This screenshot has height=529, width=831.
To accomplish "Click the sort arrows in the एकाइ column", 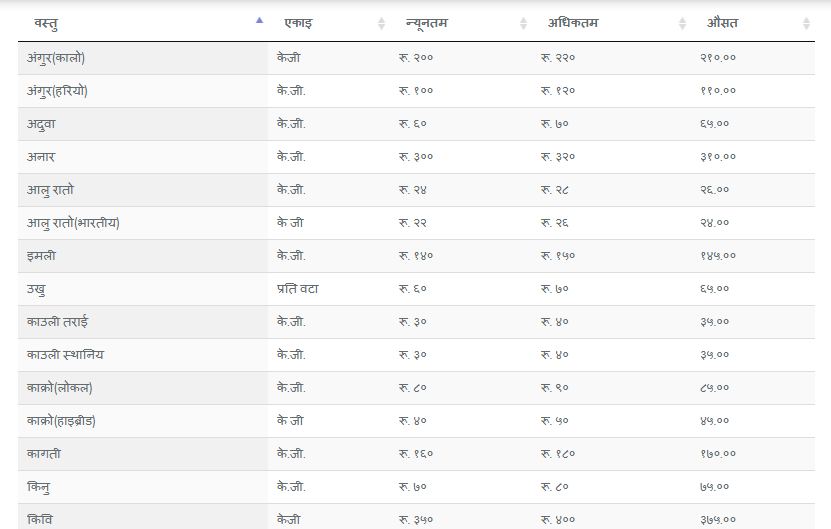I will coord(381,23).
